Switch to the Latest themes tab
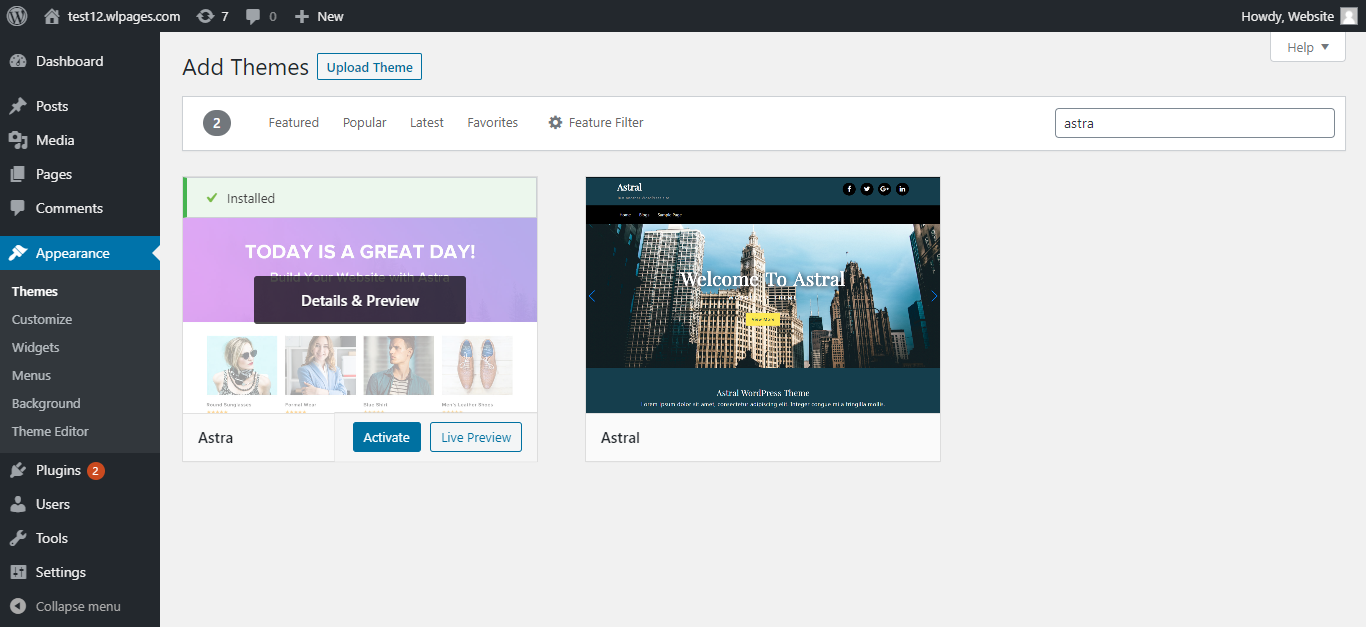This screenshot has width=1366, height=627. (427, 123)
